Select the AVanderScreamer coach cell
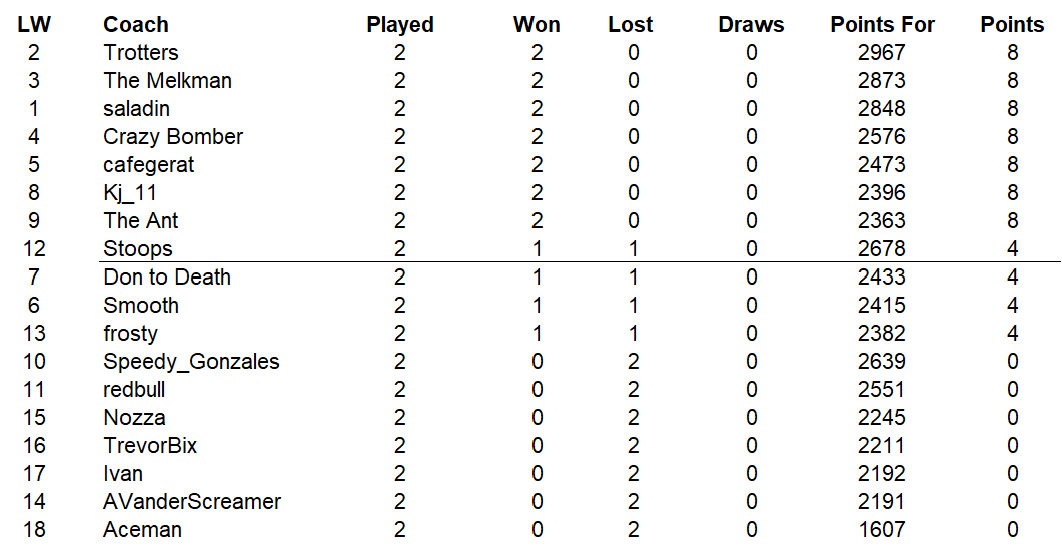Viewport: 1062px width, 552px height. pos(192,501)
